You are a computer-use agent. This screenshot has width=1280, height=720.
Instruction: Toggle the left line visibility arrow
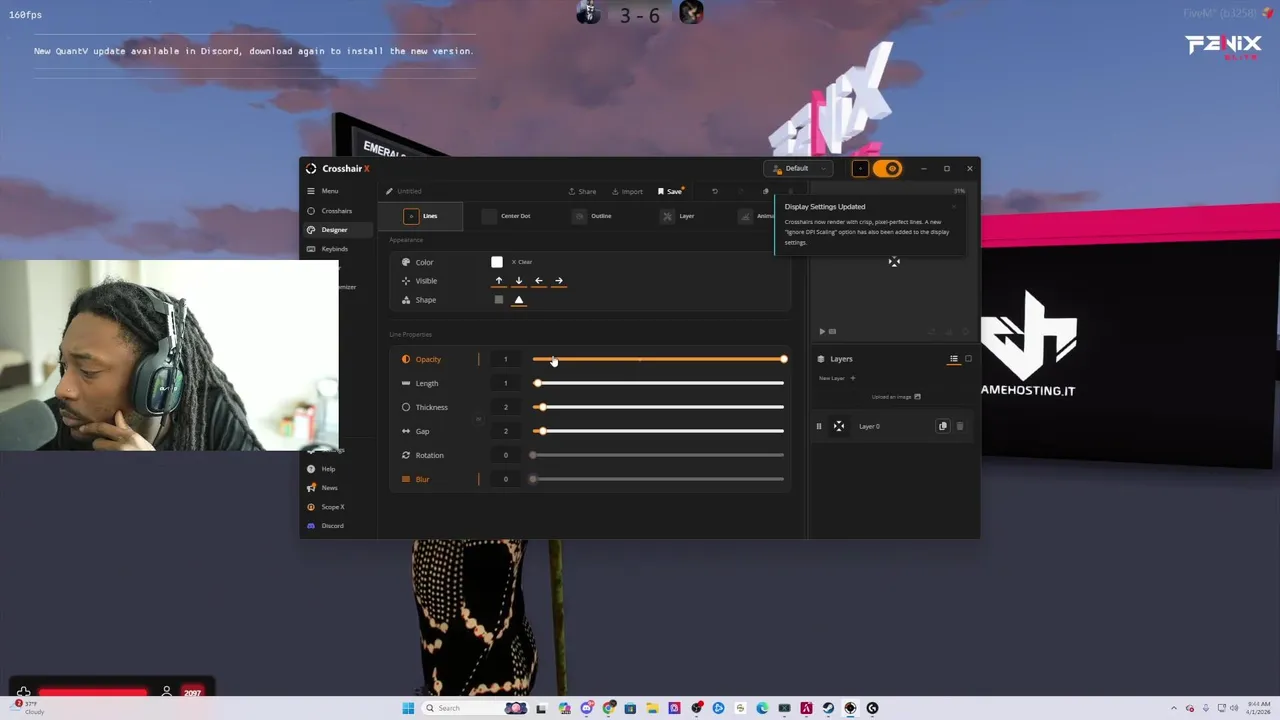point(538,281)
